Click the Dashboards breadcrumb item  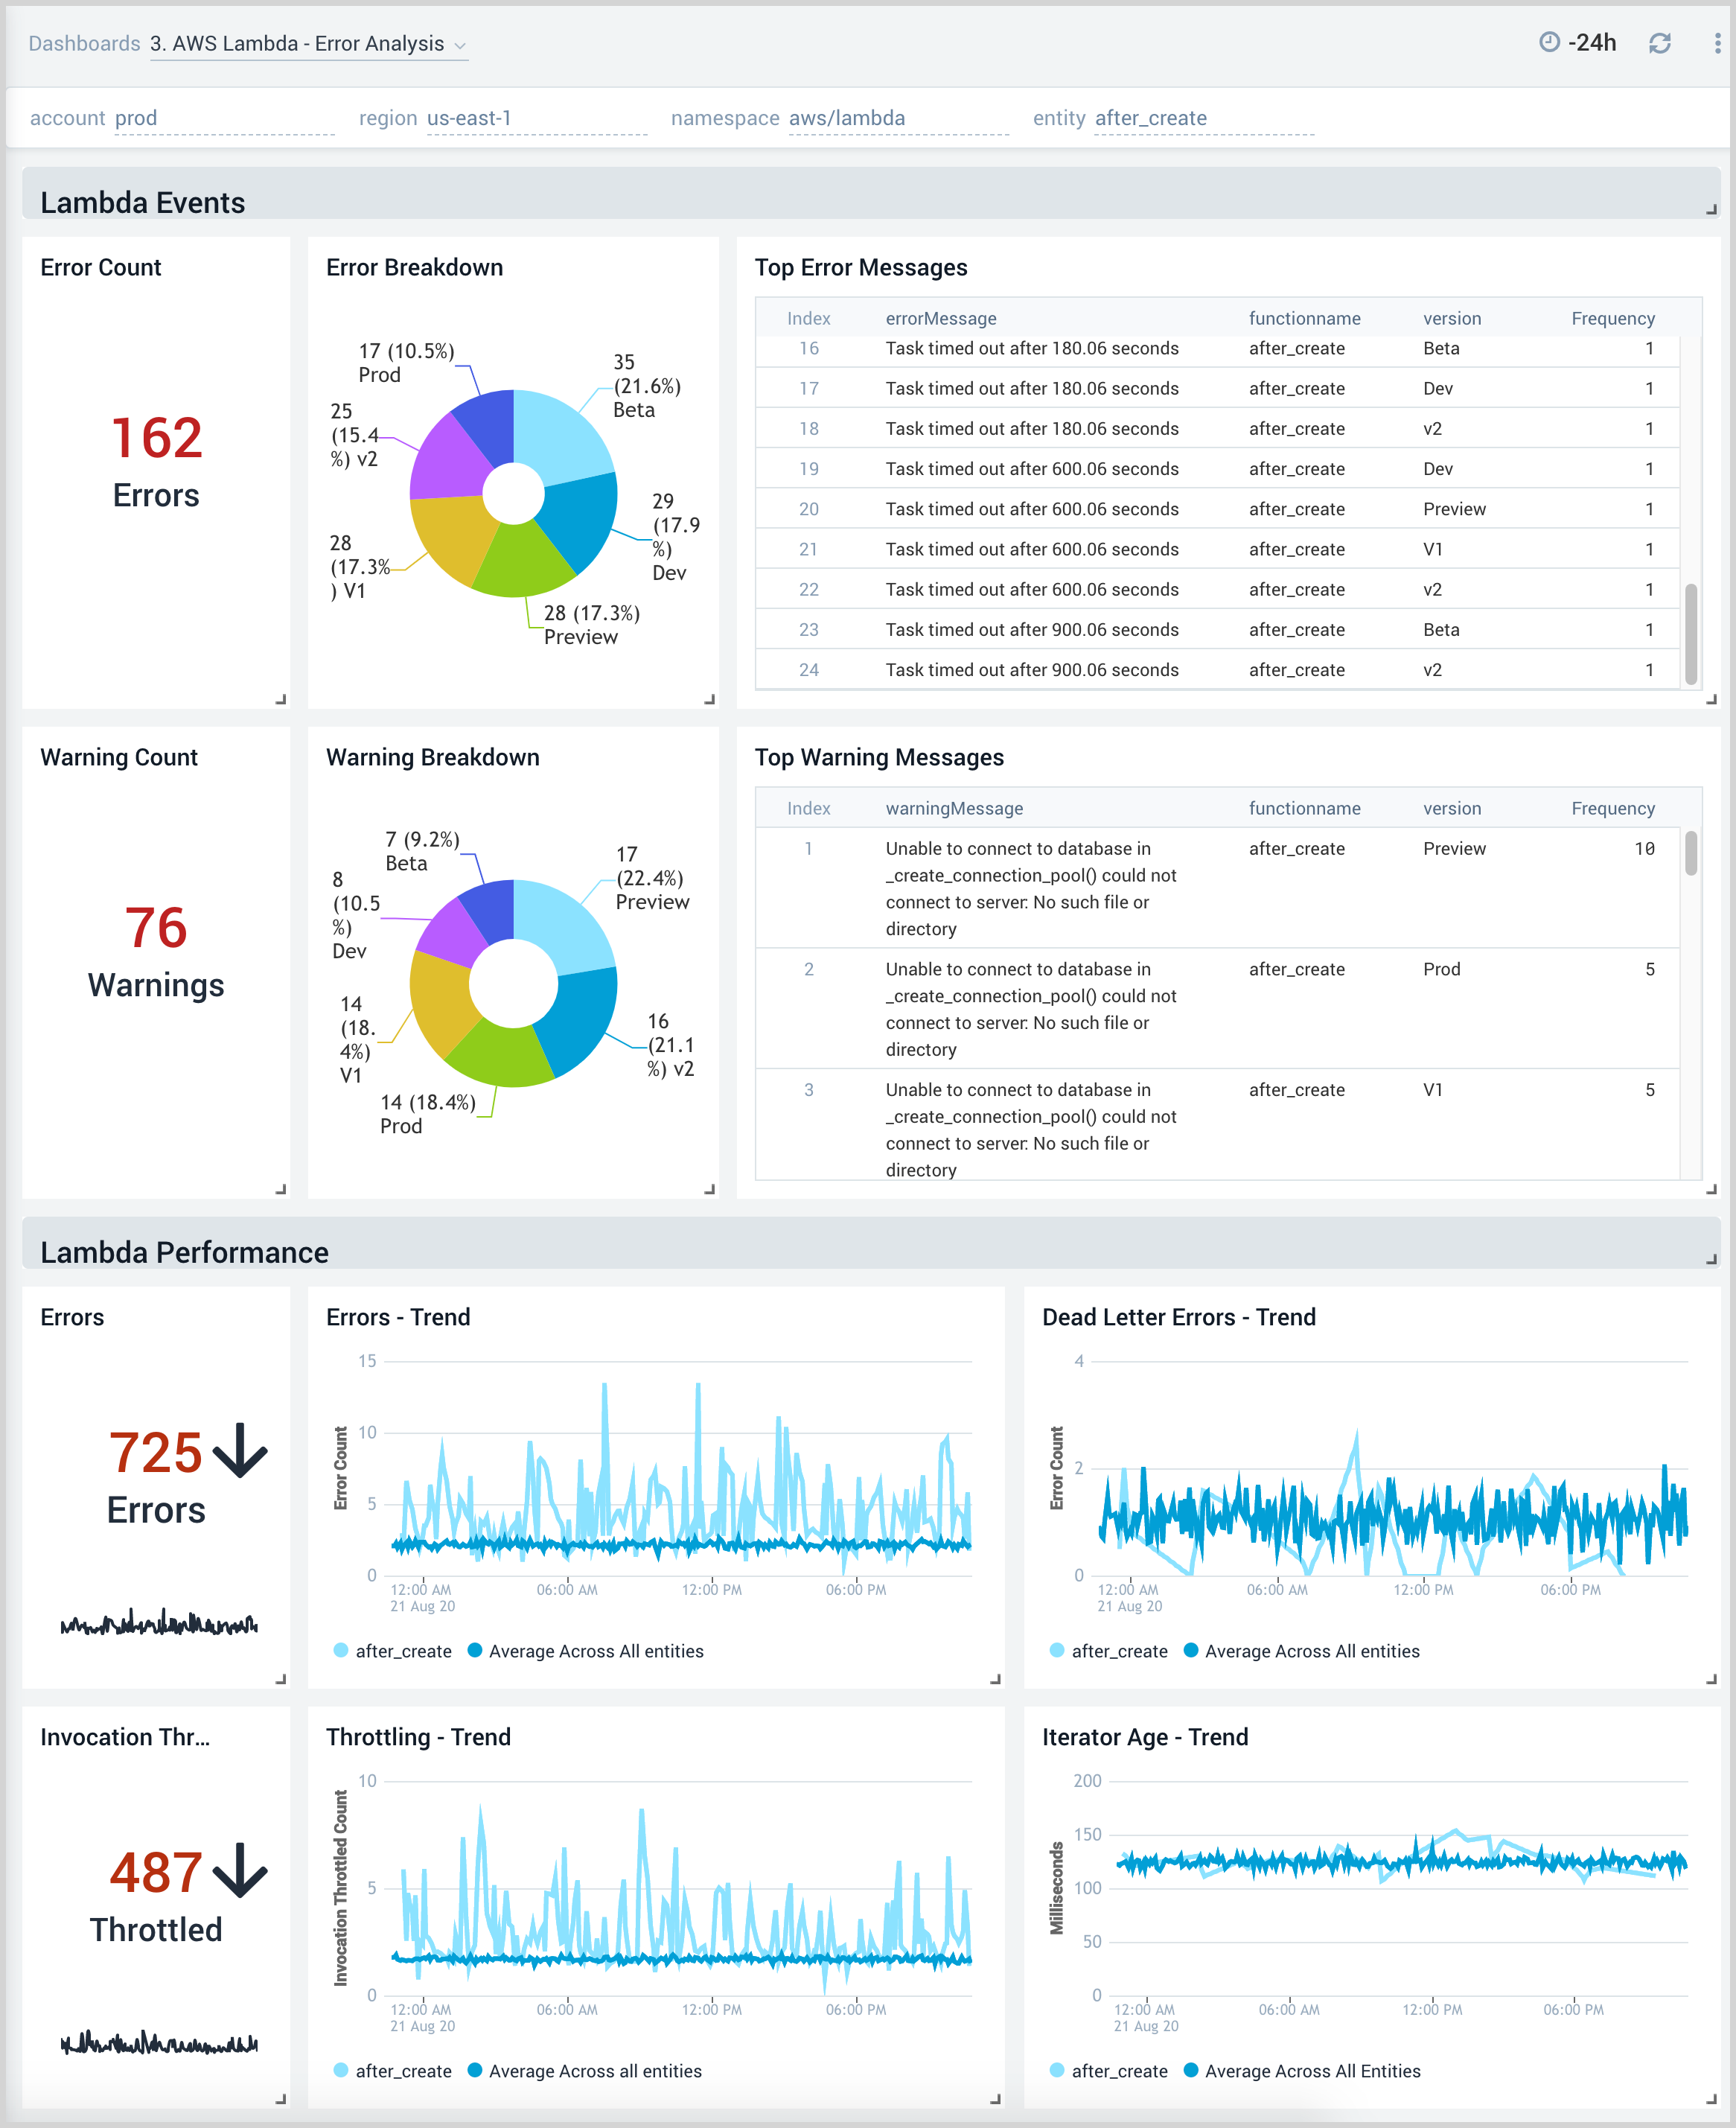pyautogui.click(x=84, y=44)
